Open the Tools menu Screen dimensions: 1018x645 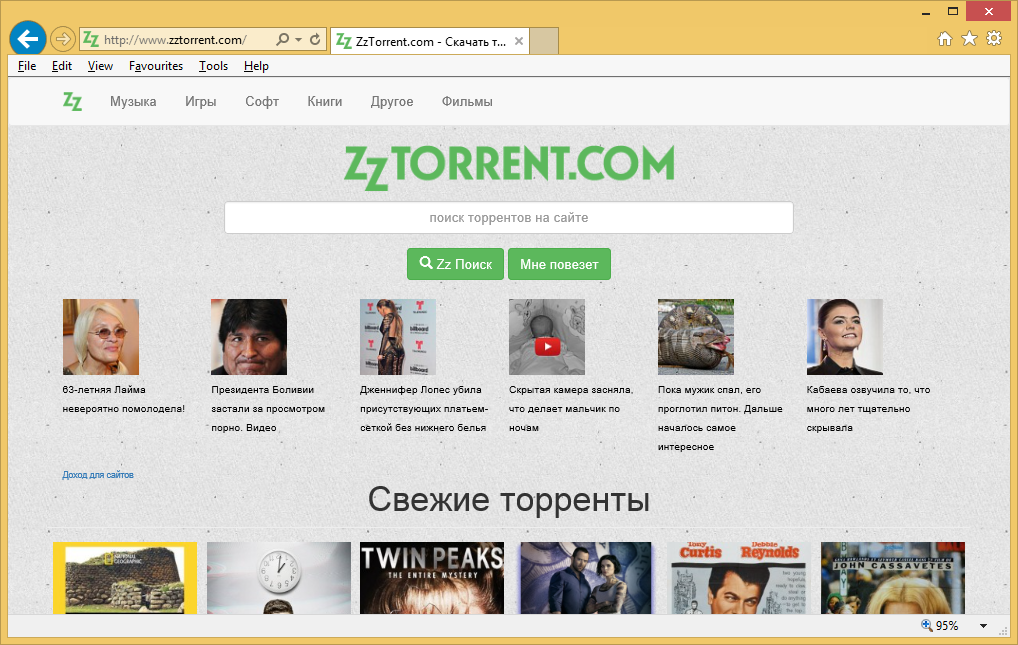point(213,66)
